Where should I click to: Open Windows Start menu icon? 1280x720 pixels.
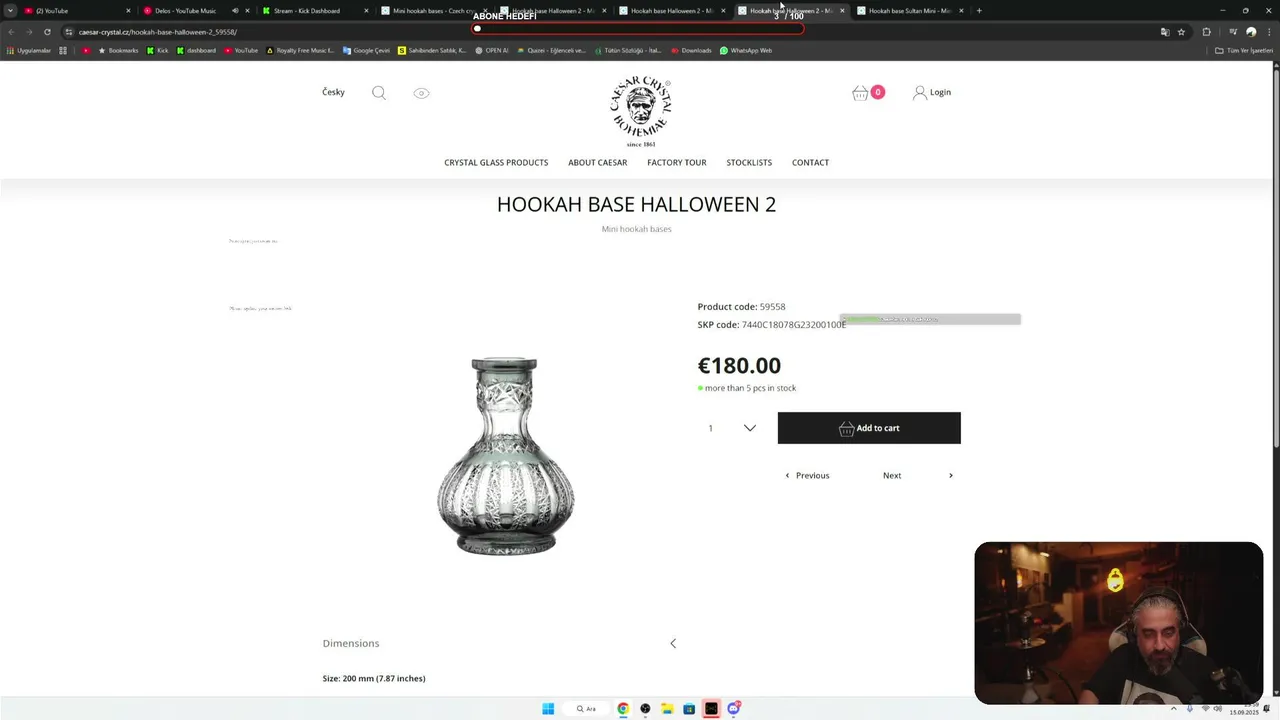(x=548, y=709)
